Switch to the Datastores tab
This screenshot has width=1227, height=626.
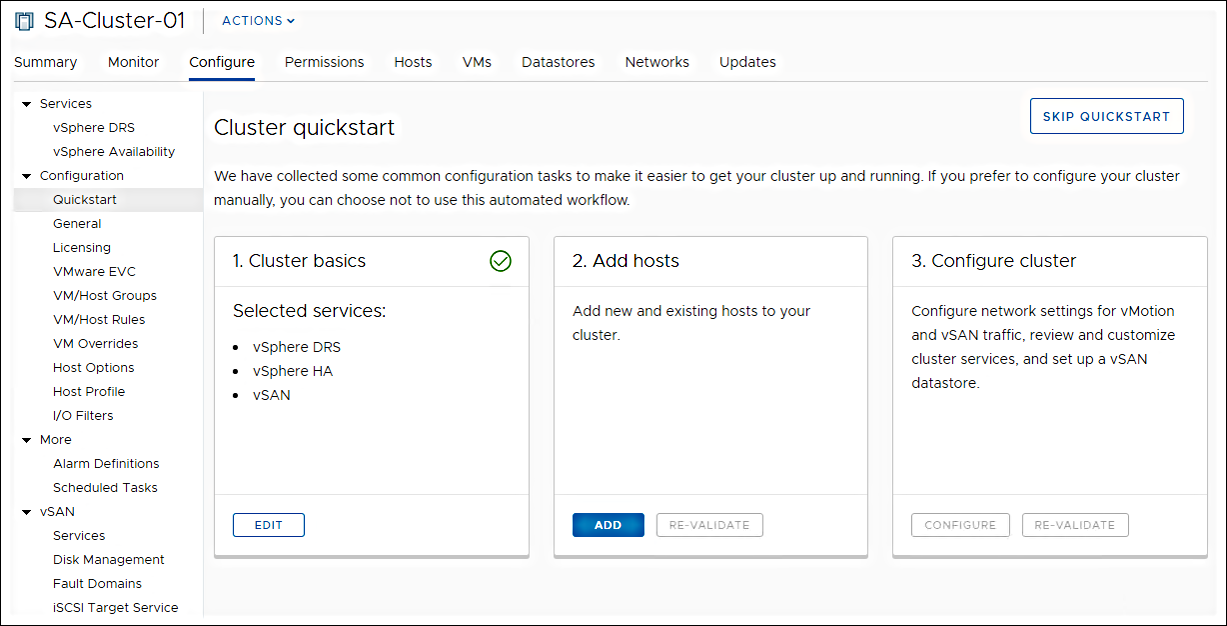[558, 62]
